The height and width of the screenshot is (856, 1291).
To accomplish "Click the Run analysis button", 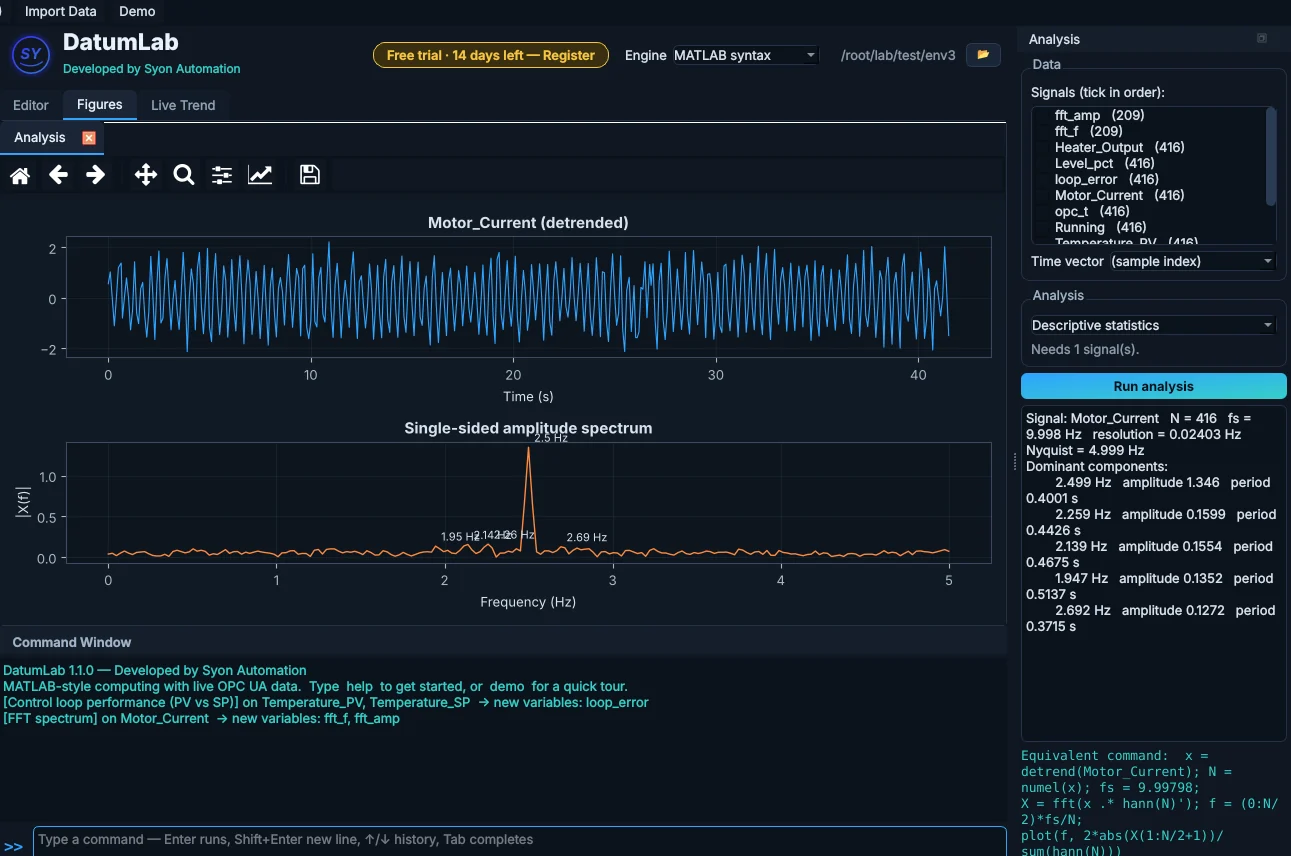I will point(1153,386).
